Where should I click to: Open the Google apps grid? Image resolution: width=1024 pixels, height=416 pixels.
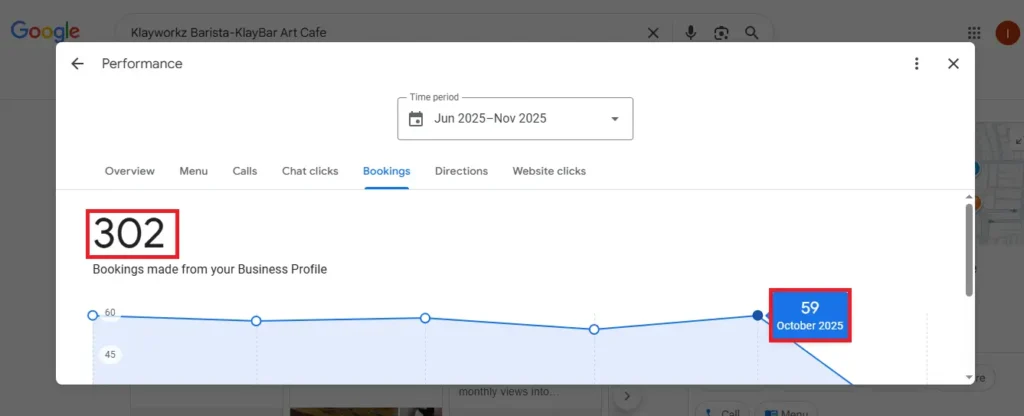974,33
